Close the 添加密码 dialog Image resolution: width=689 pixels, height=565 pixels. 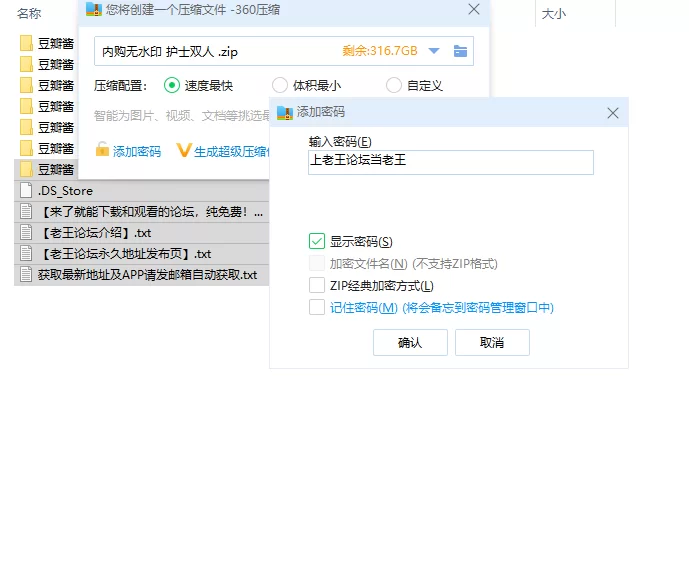coord(613,113)
